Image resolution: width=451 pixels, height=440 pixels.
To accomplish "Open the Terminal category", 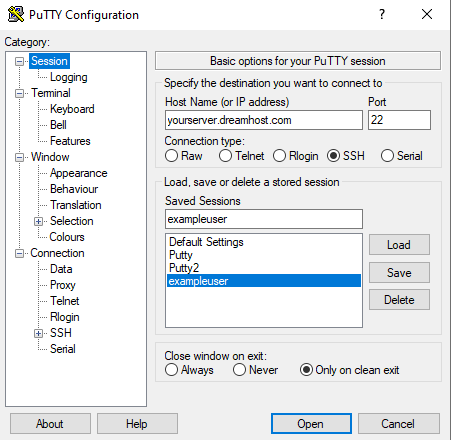I will click(x=51, y=93).
